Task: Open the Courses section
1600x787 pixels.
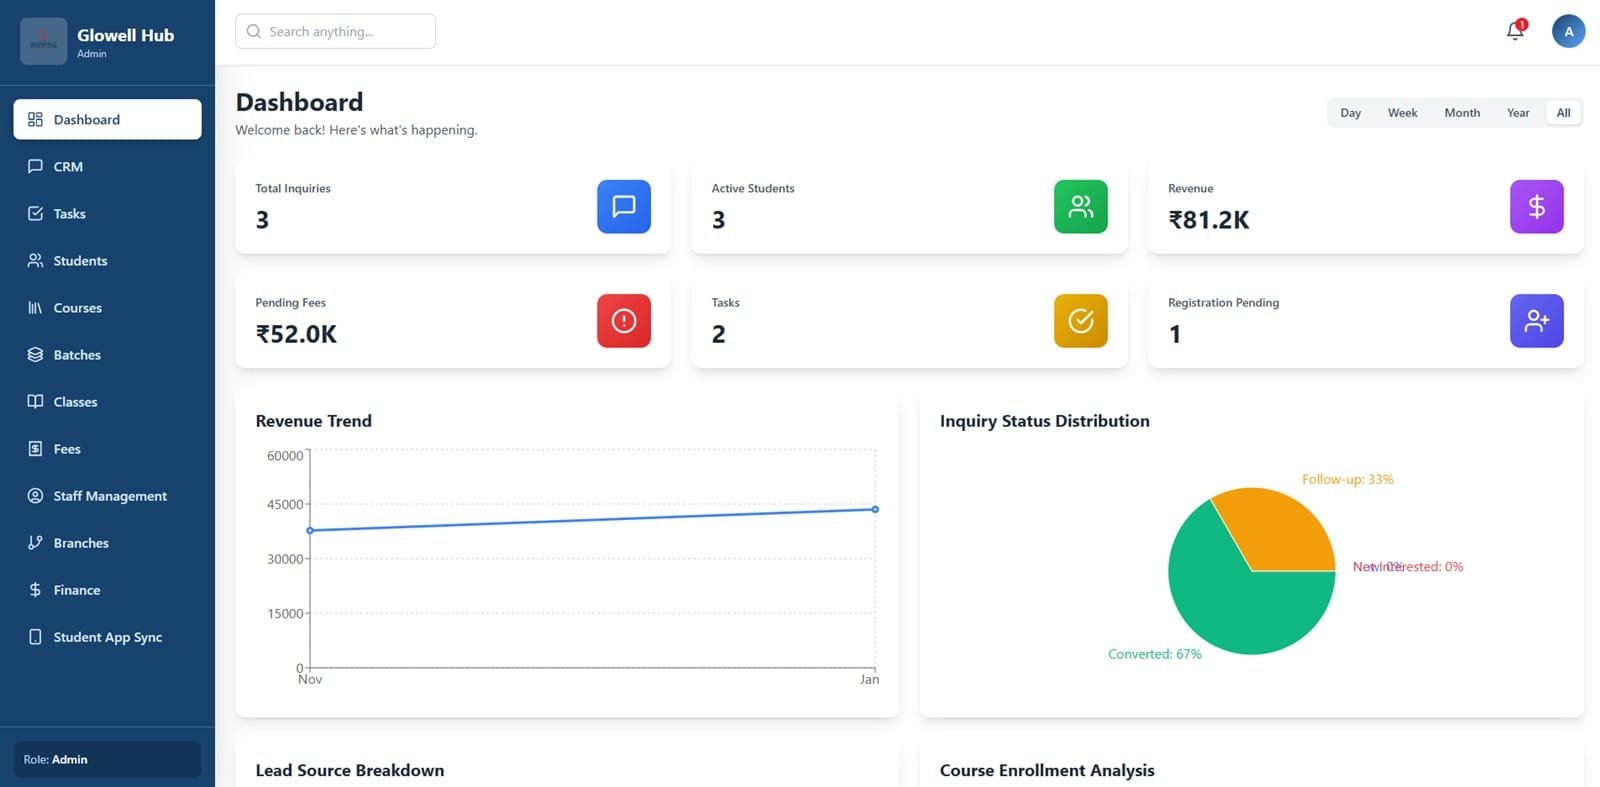Action: [107, 307]
